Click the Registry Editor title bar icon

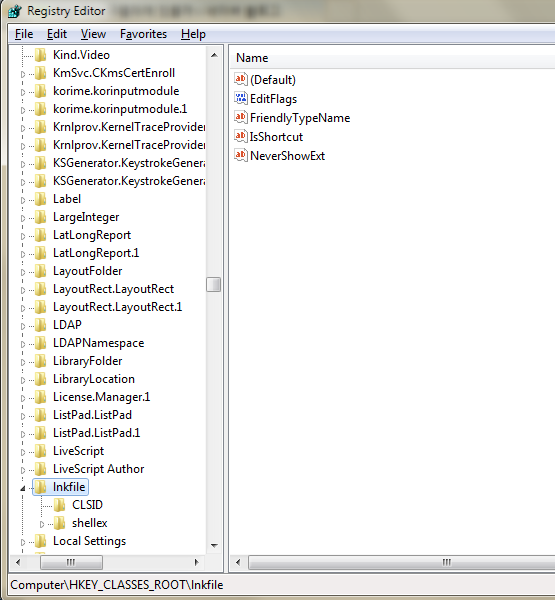[15, 11]
